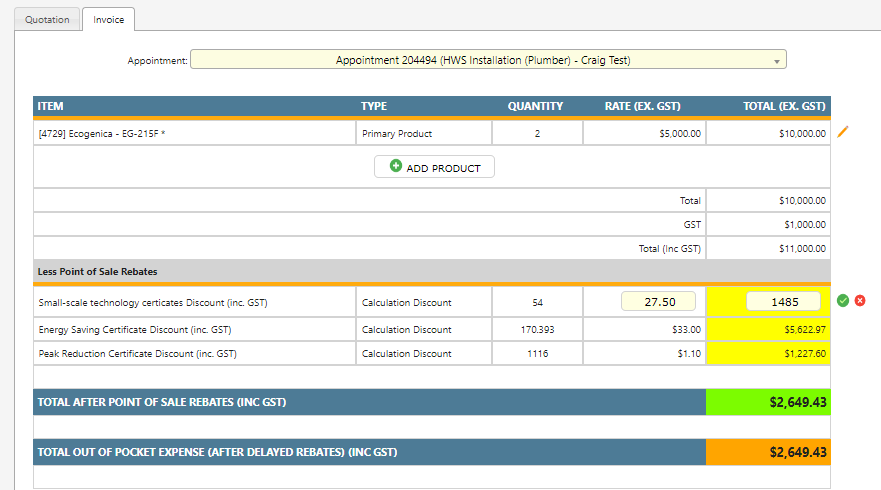Click the green $2,649.43 total after rebates

click(767, 402)
